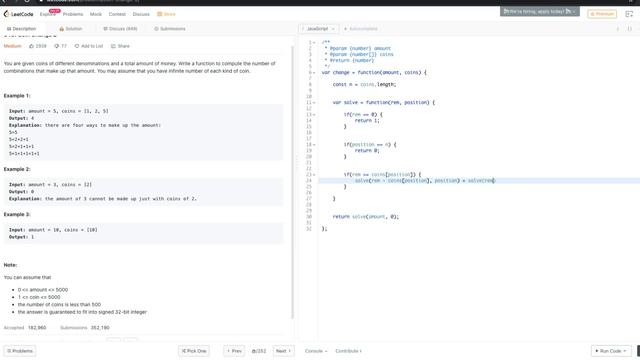This screenshot has width=640, height=360.
Task: Click the 'Example 2:' heading
Action: 17,169
